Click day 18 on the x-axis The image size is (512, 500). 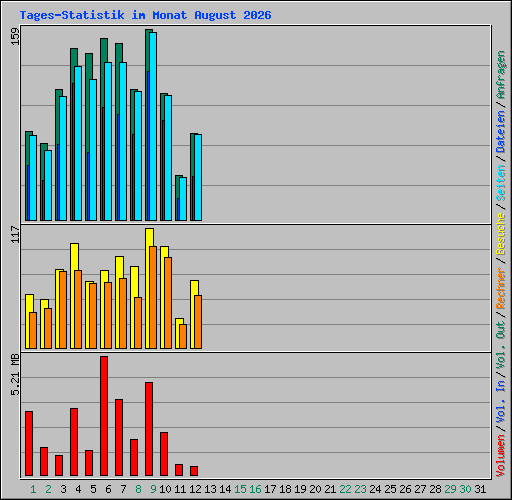285,489
